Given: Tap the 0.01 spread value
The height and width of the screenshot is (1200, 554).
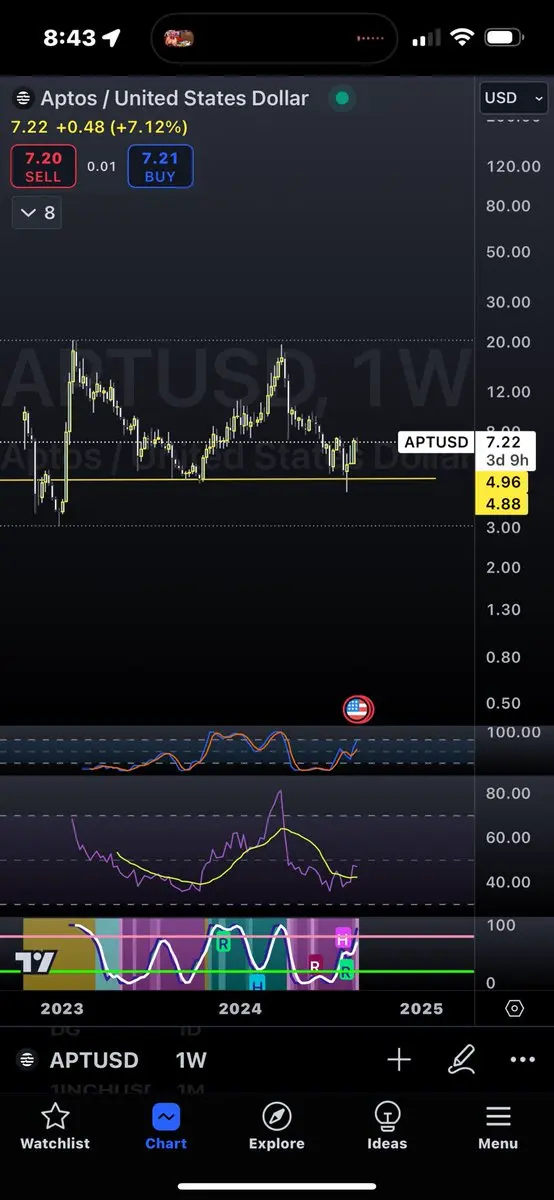Looking at the screenshot, I should 101,166.
